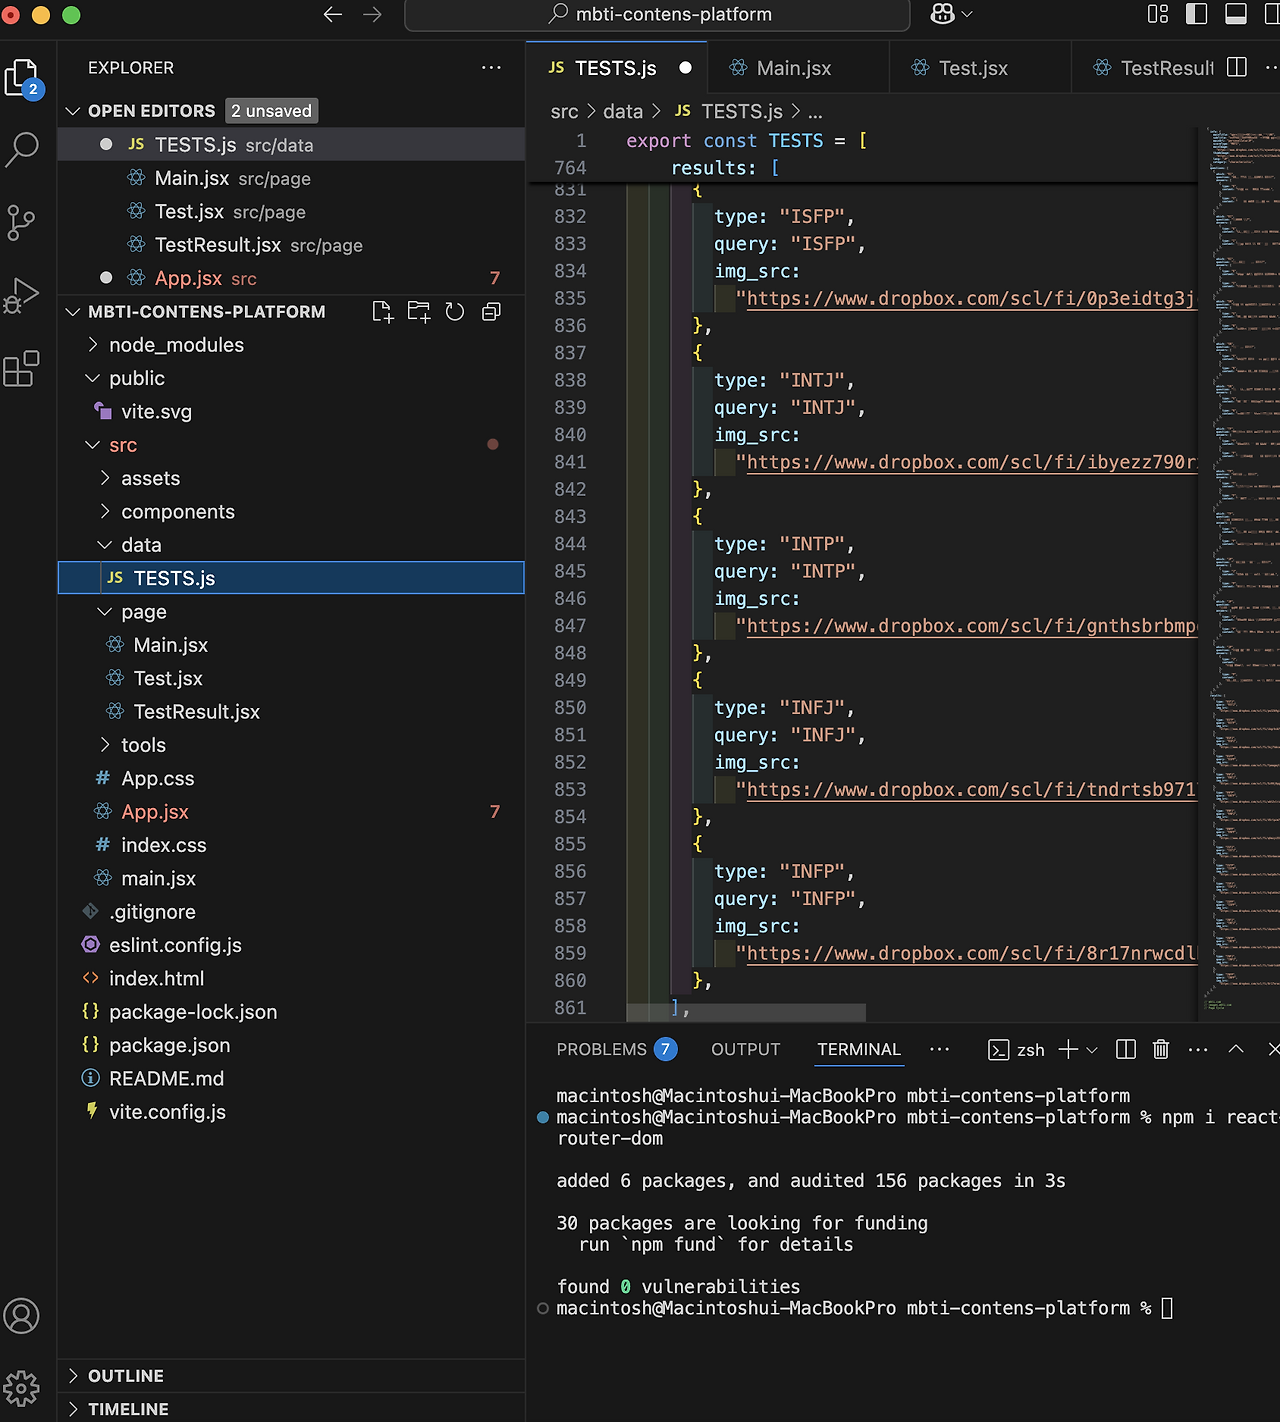Open panel views overflow menu
This screenshot has width=1280, height=1422.
coord(939,1049)
